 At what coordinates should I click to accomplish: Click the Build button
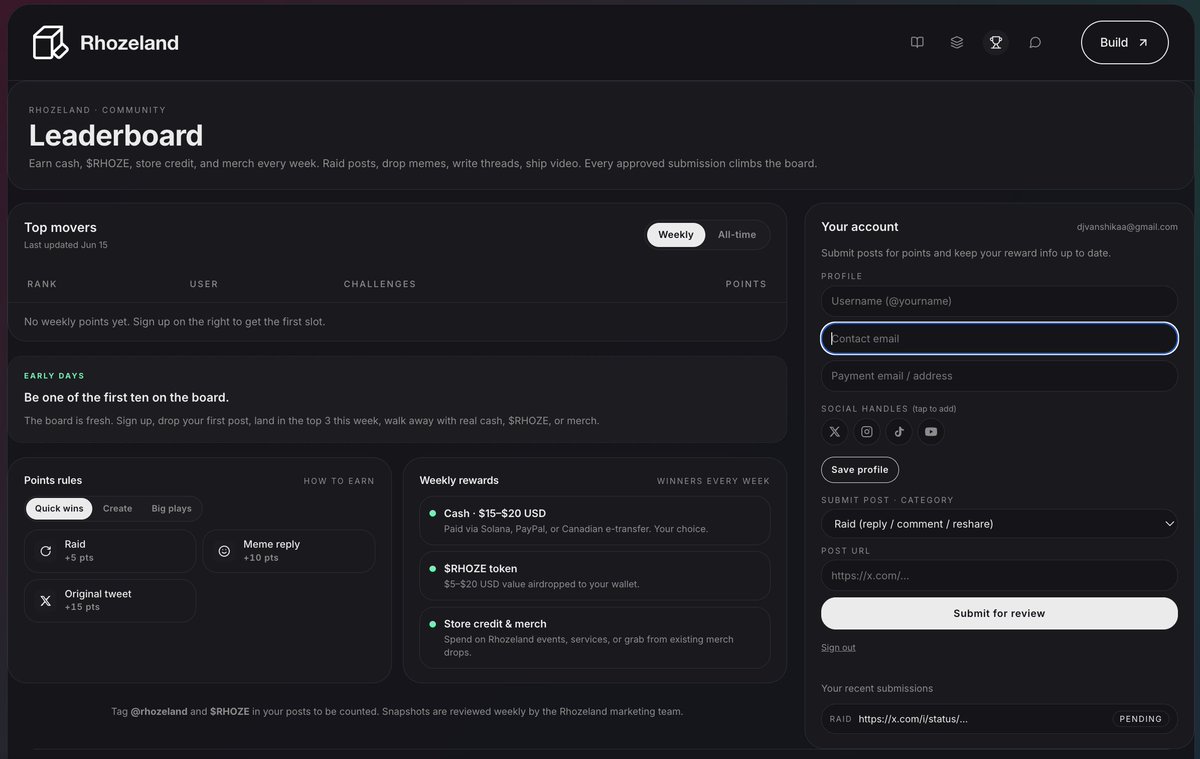(1124, 42)
